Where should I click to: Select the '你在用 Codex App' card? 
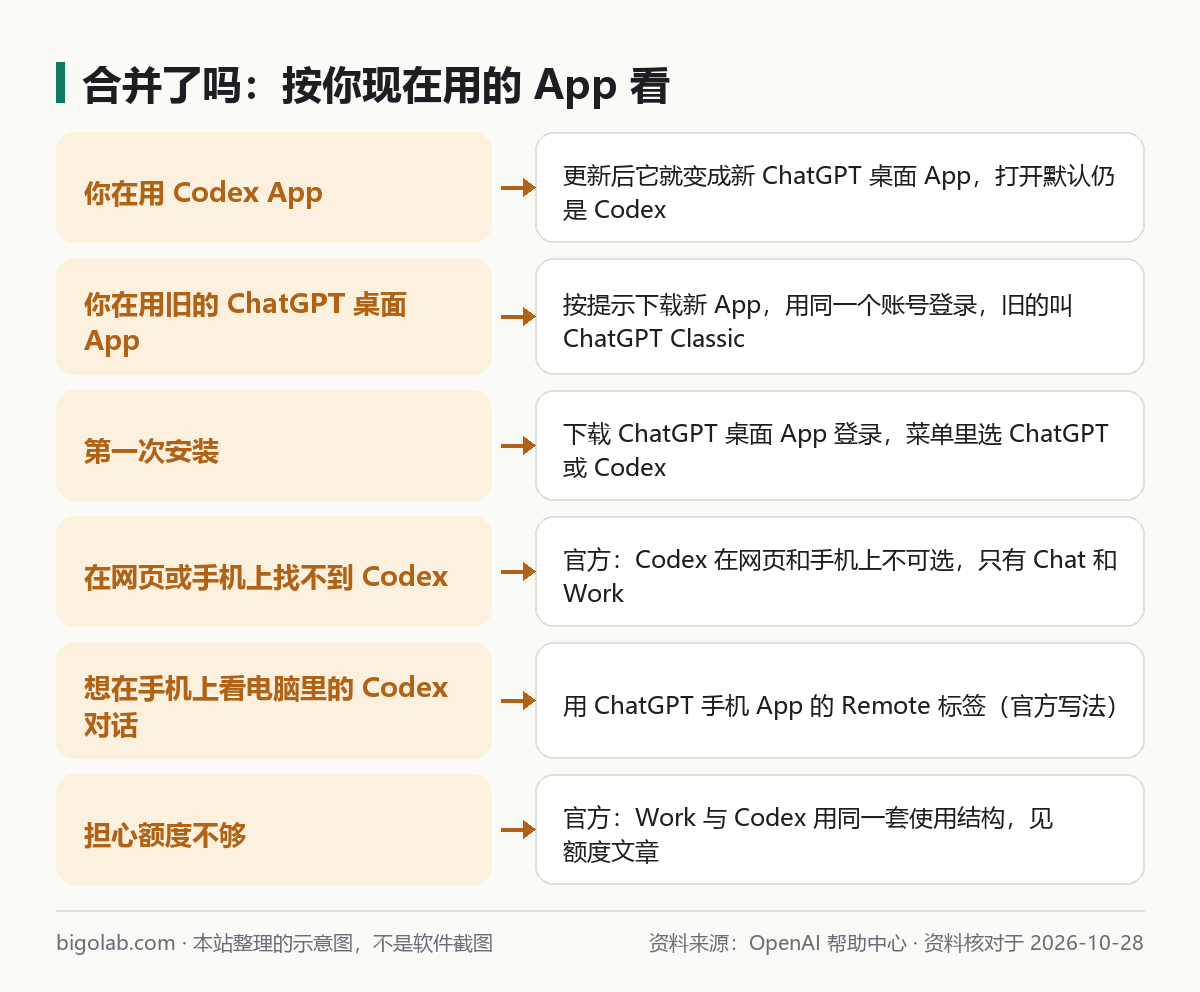274,187
